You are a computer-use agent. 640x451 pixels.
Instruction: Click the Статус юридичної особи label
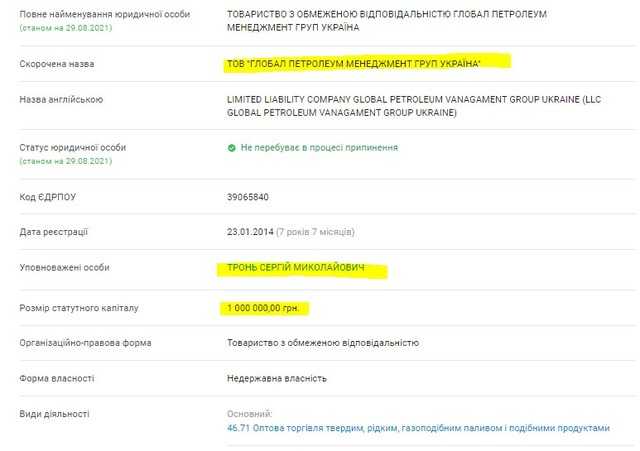pyautogui.click(x=73, y=147)
